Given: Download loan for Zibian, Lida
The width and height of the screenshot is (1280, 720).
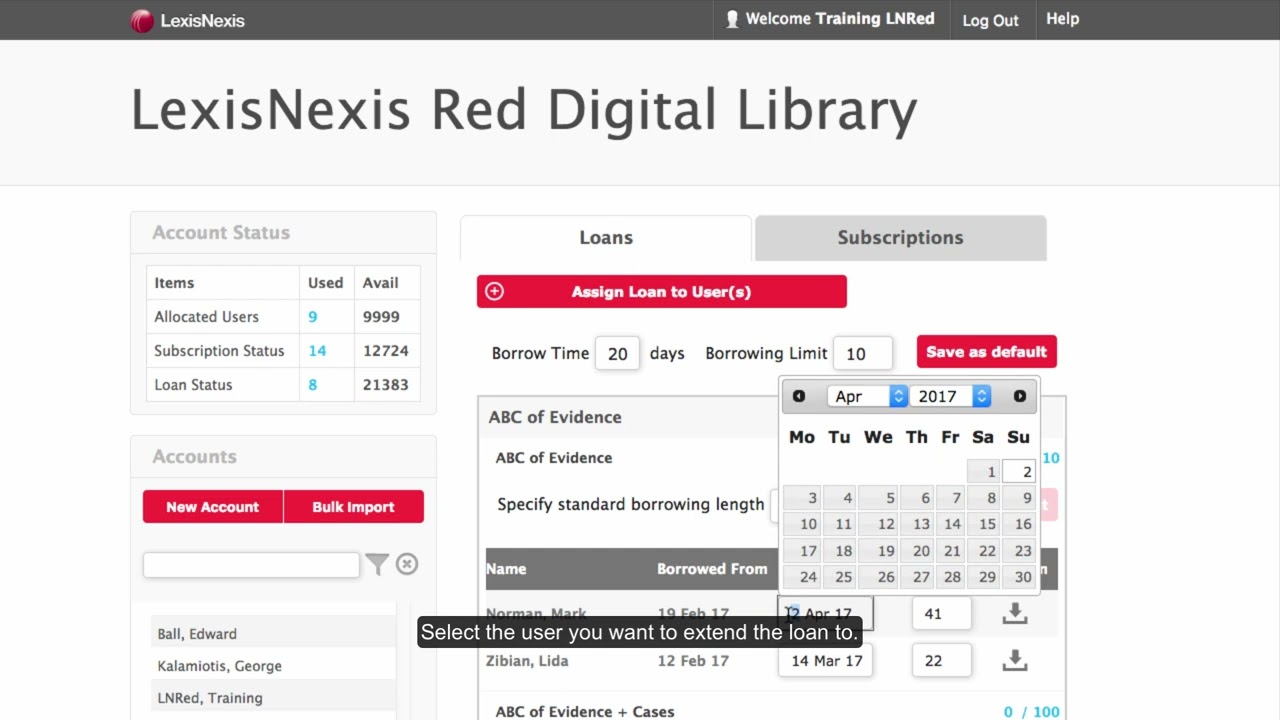Looking at the screenshot, I should pyautogui.click(x=1015, y=660).
